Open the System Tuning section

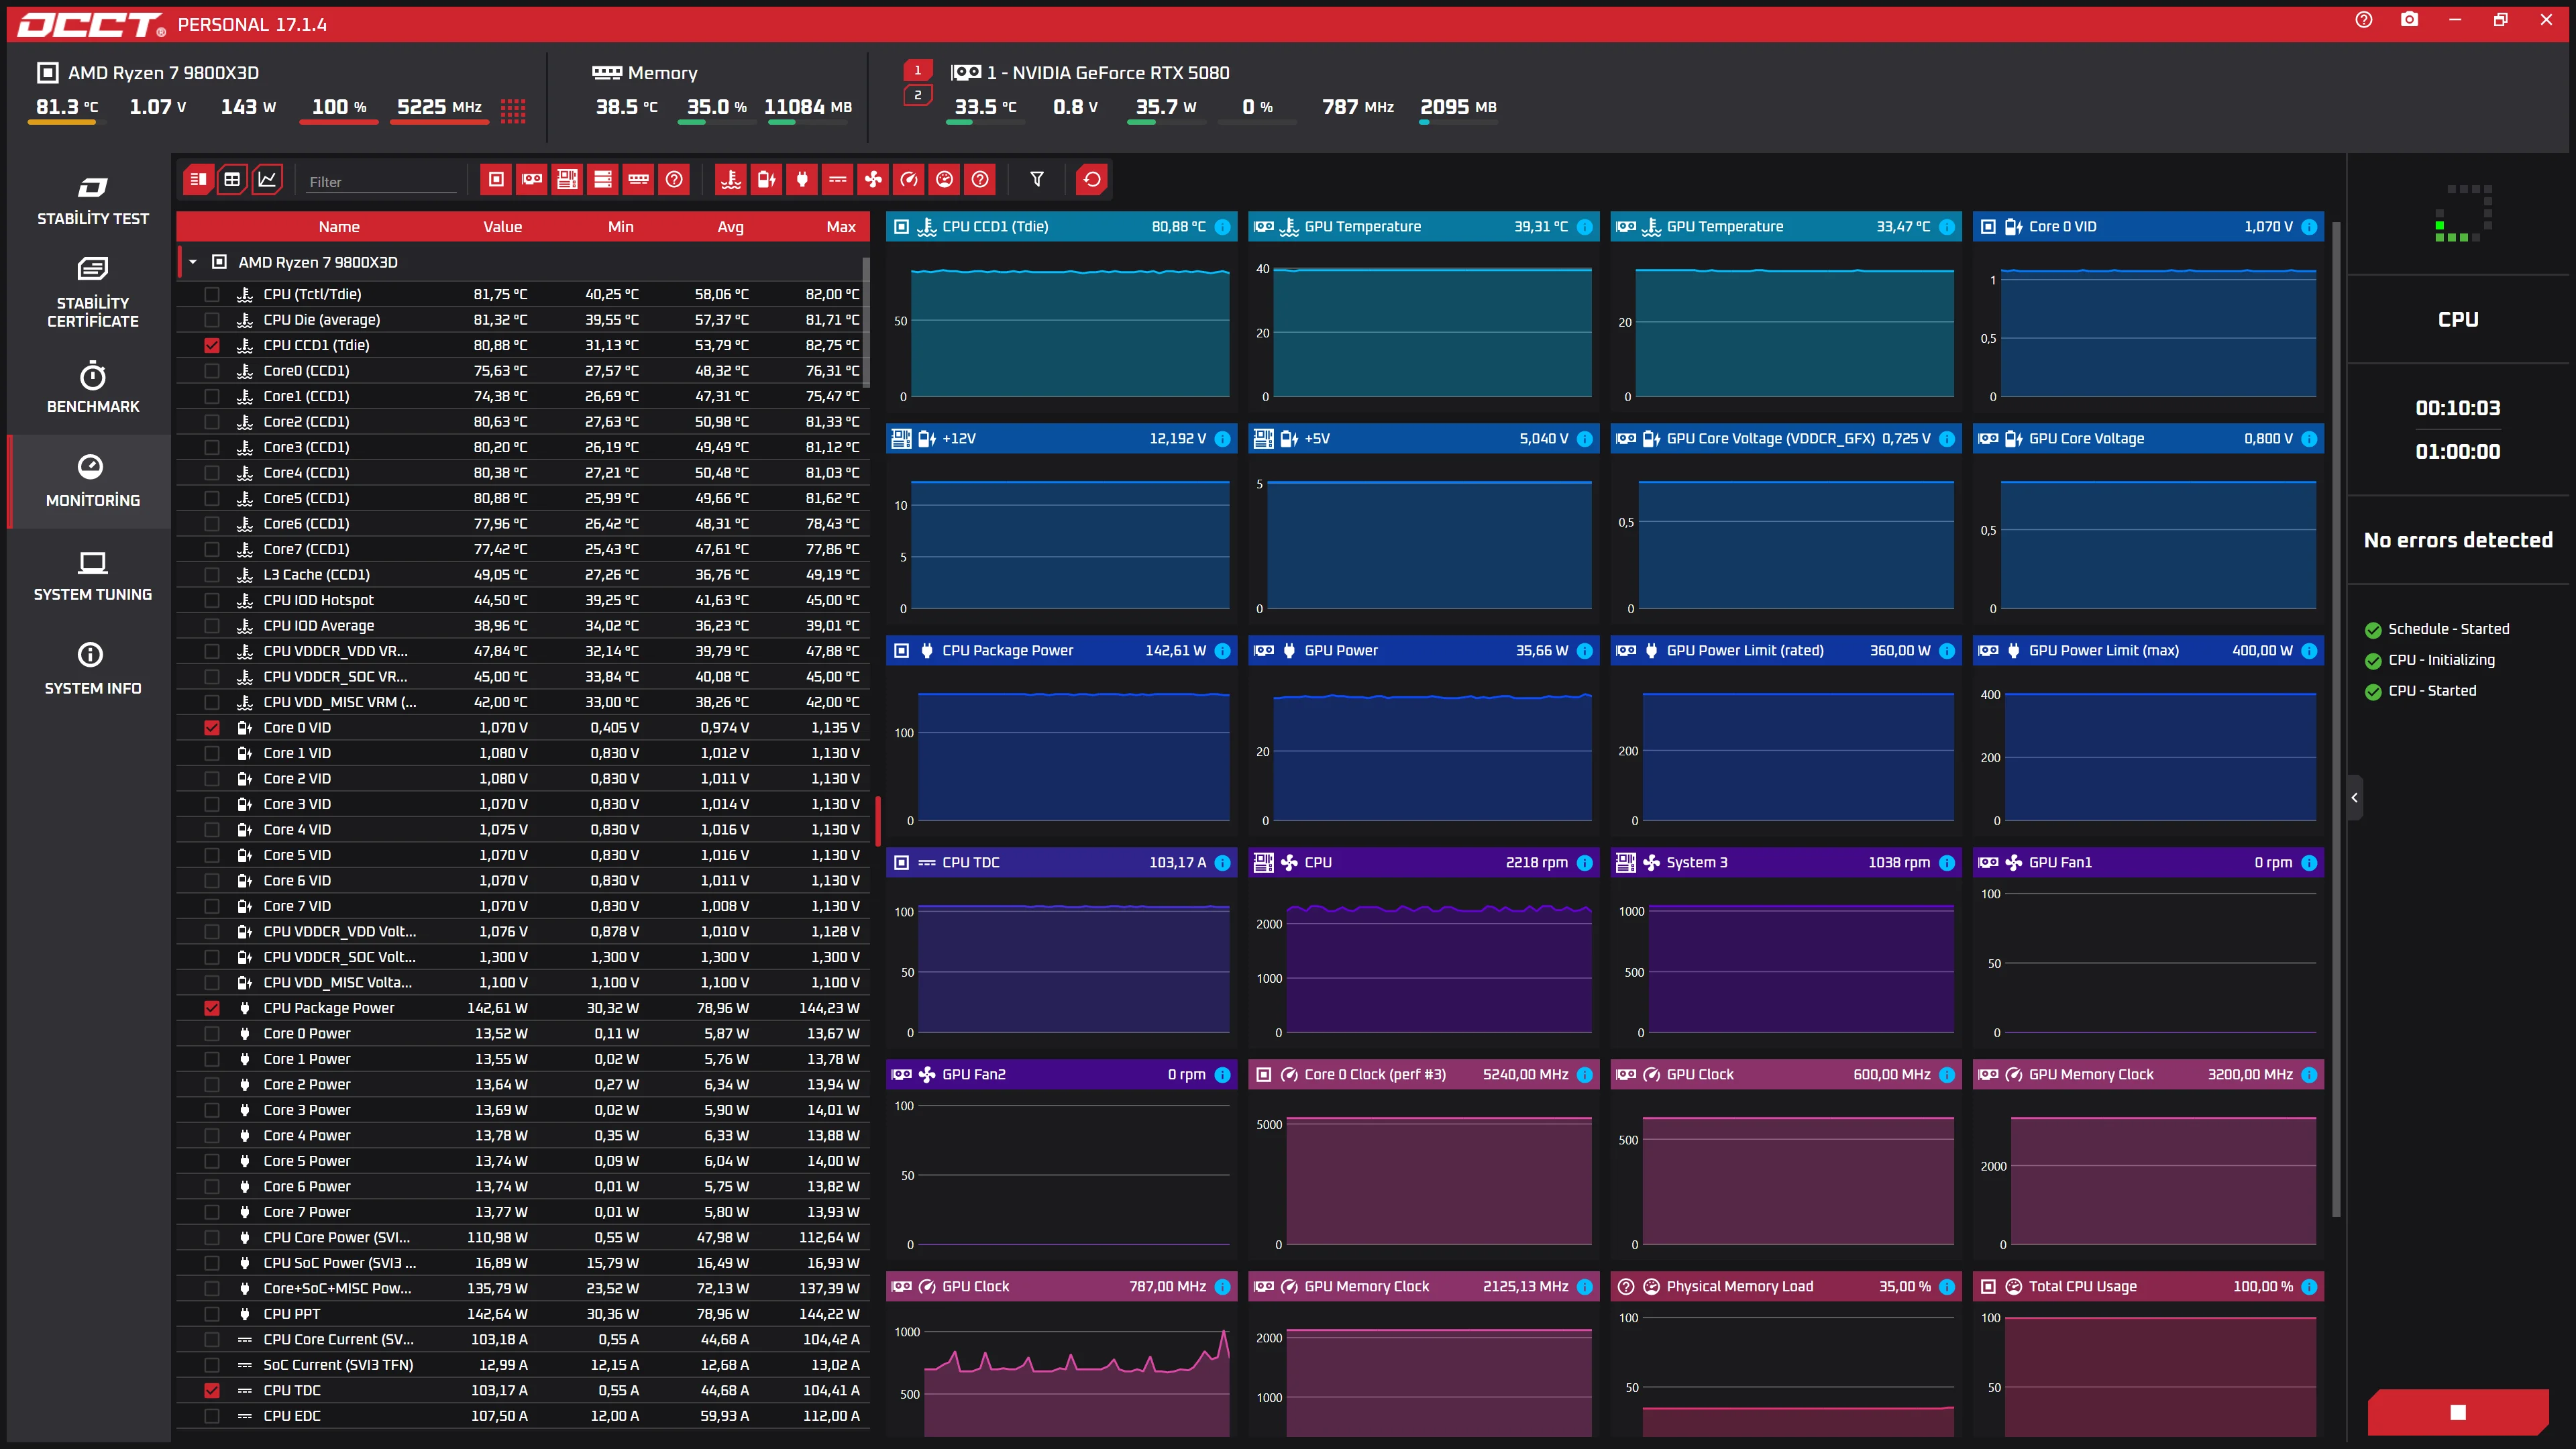(x=92, y=576)
